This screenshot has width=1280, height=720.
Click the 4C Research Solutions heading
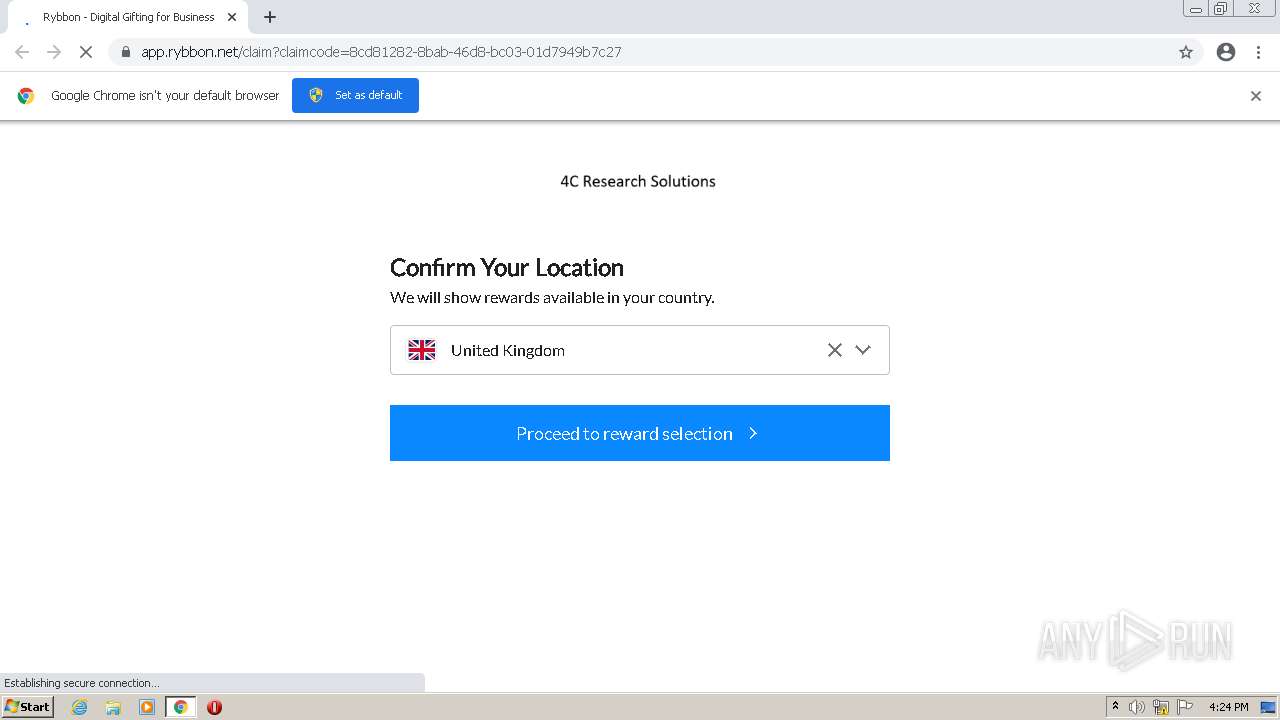tap(638, 181)
